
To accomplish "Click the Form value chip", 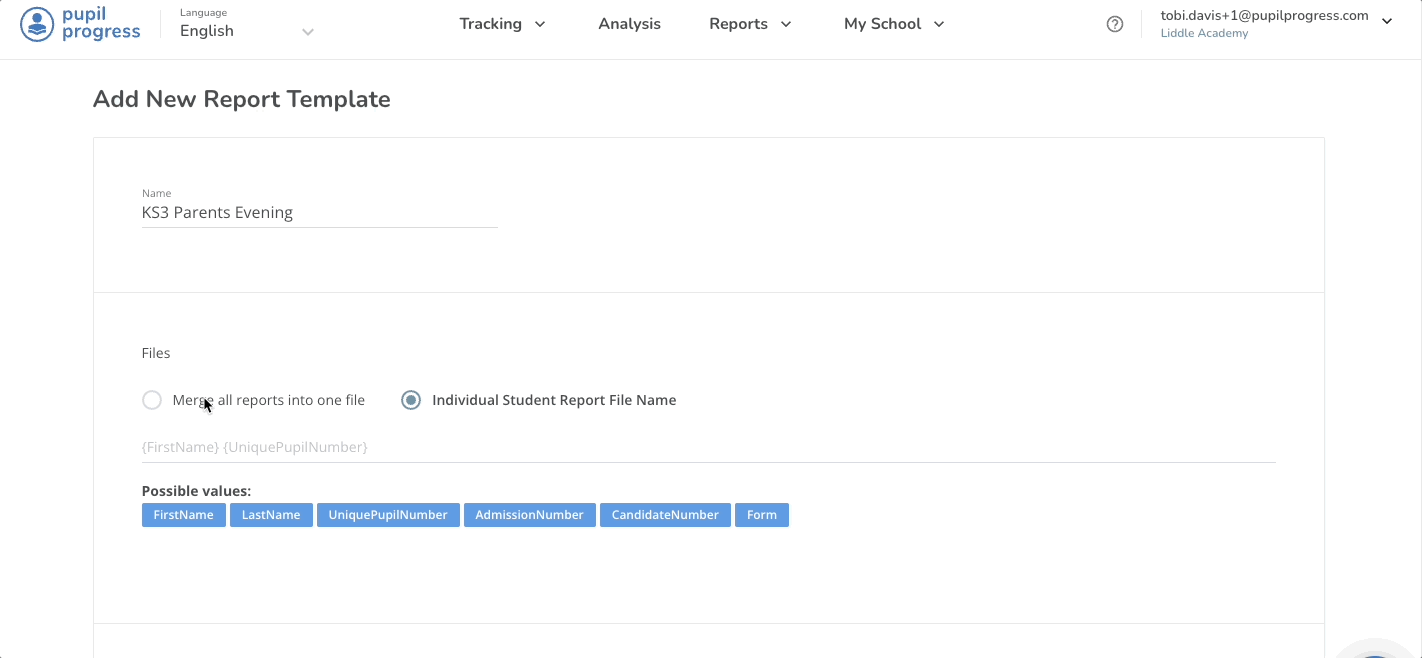I will [761, 514].
